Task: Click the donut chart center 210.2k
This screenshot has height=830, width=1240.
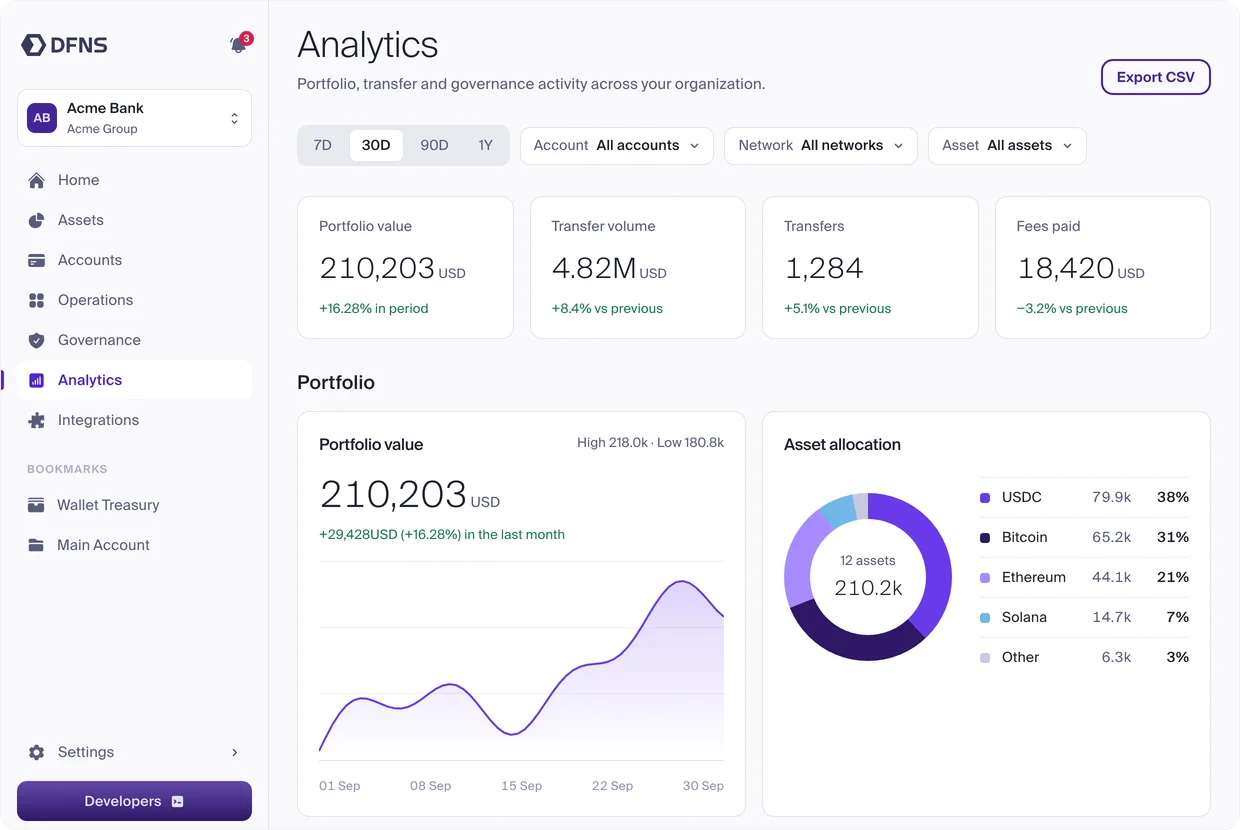Action: tap(868, 588)
